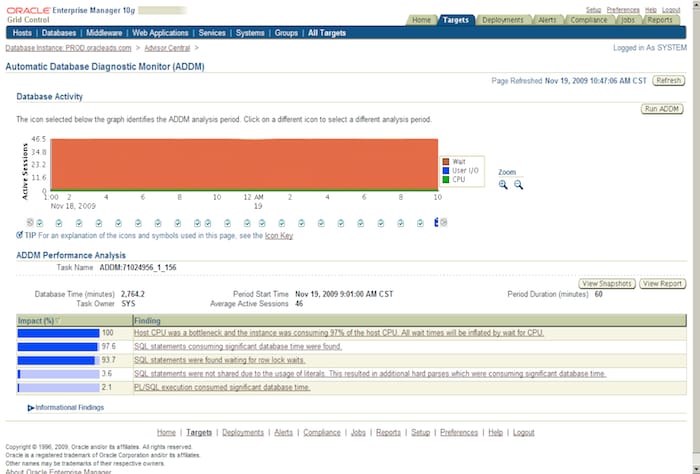Open the Icon Key link
Screen dimensions: 700x474
point(279,236)
